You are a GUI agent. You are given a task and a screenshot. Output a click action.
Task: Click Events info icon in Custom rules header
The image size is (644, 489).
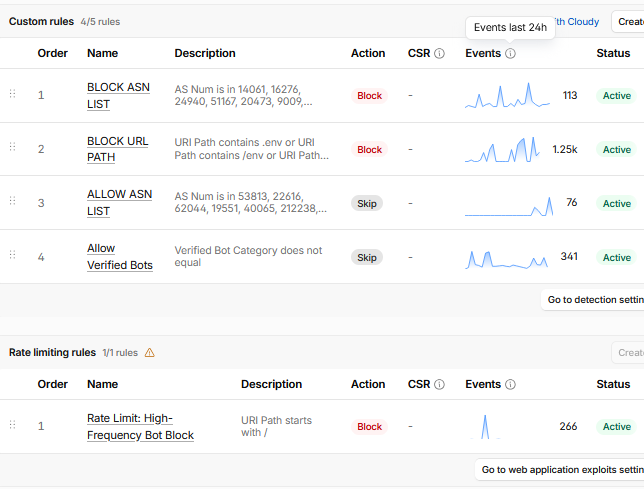(510, 53)
